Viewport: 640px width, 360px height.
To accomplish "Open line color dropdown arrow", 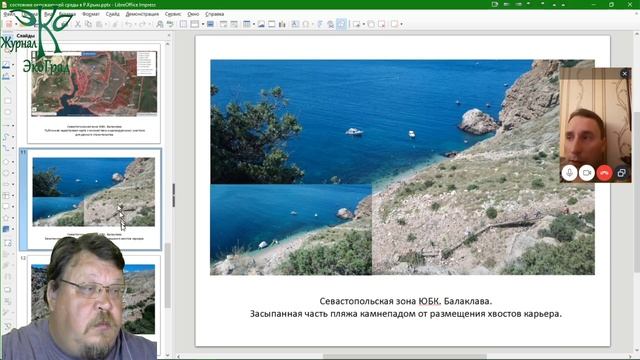I will pyautogui.click(x=13, y=65).
